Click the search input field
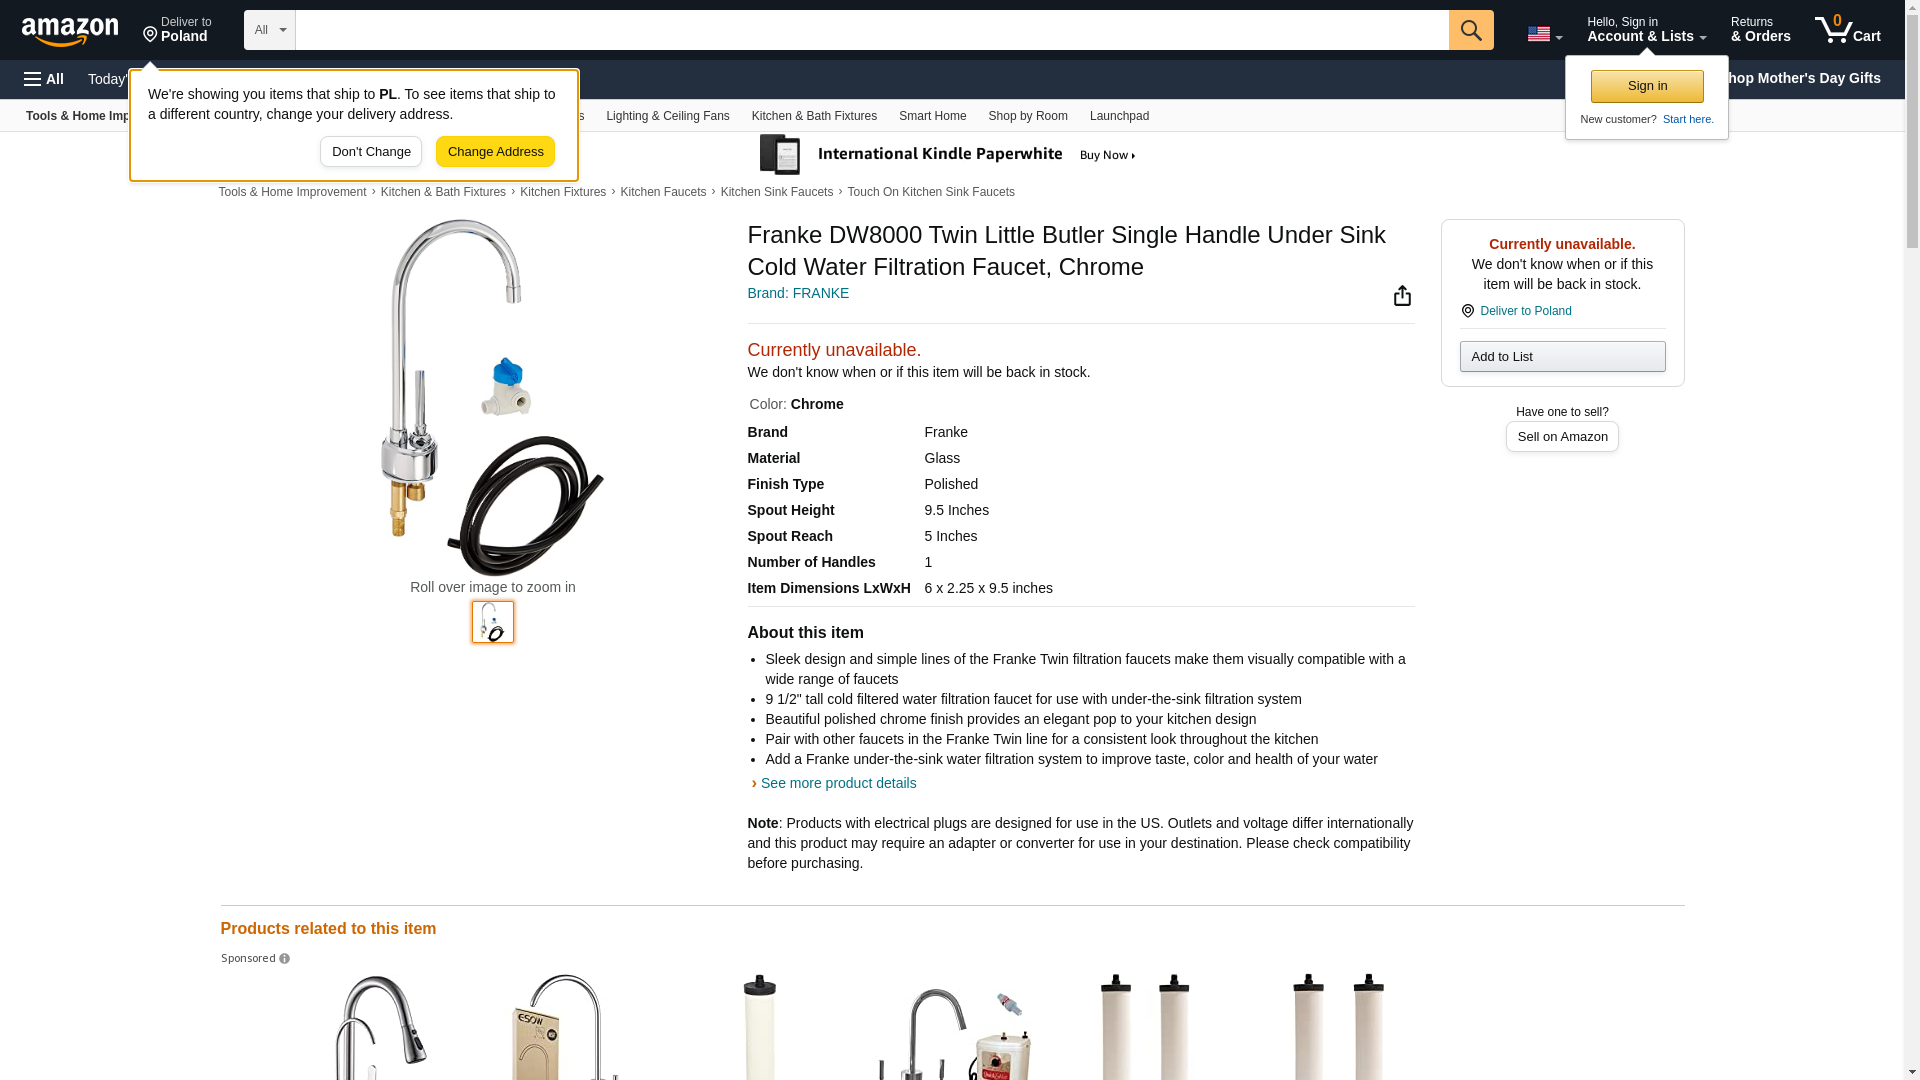Screen dimensions: 1920x1080 tap(872, 30)
